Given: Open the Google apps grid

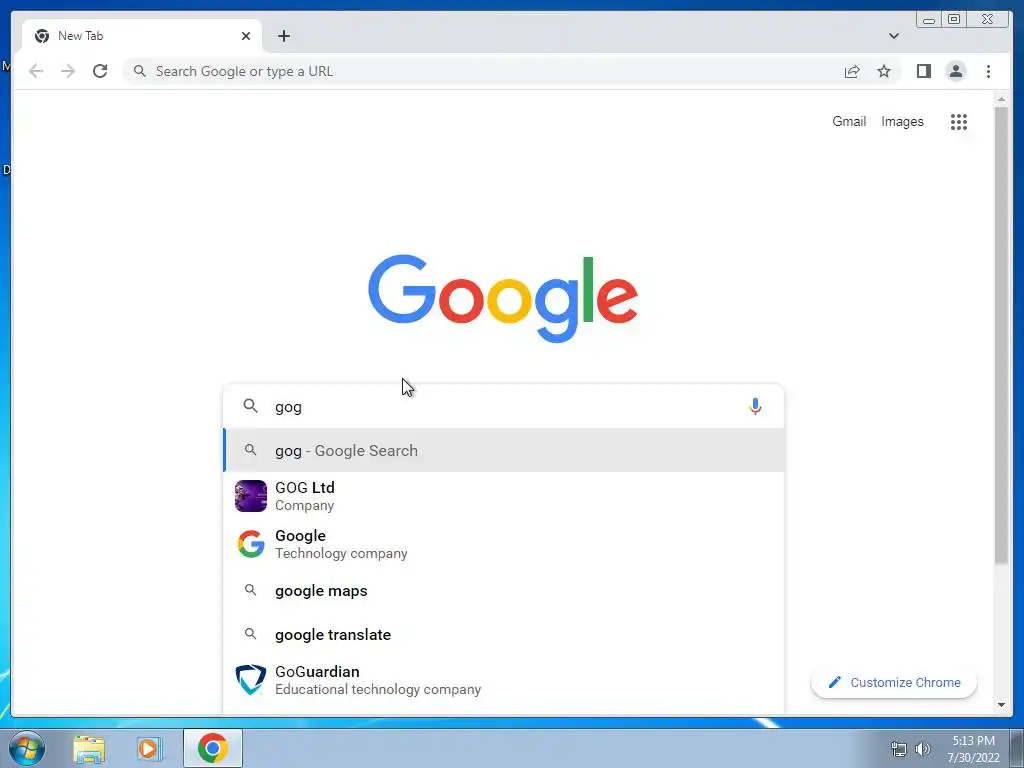Looking at the screenshot, I should 959,121.
